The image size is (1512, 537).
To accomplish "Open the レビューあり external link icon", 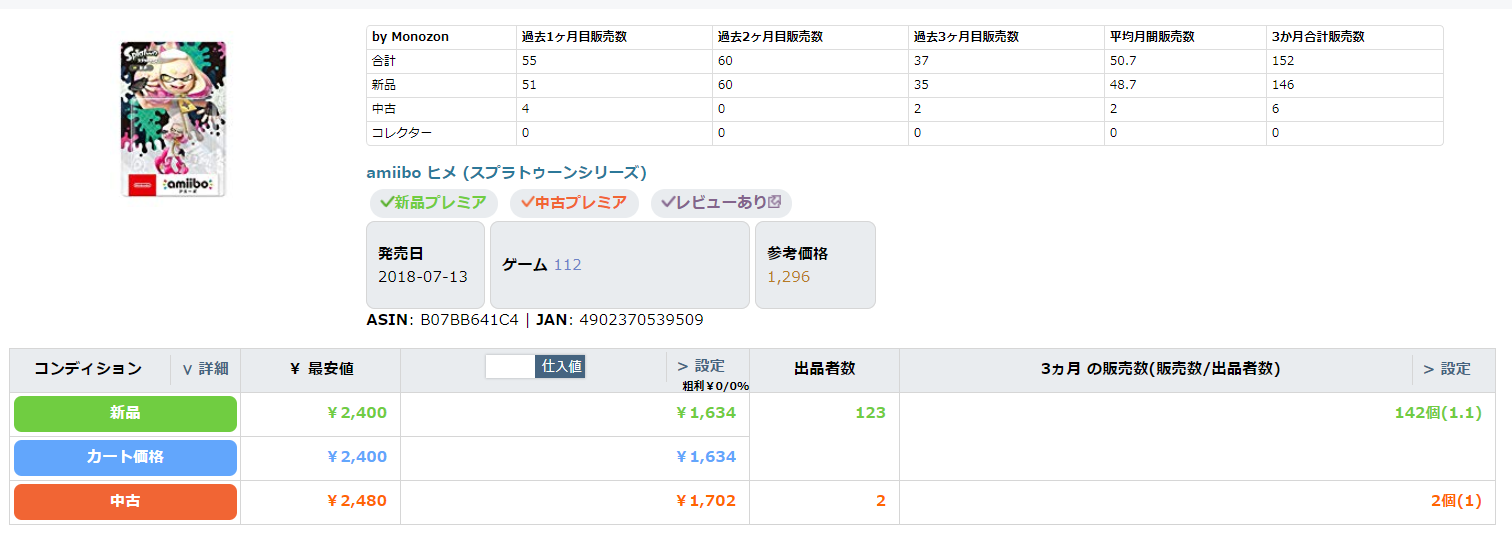I will click(774, 202).
